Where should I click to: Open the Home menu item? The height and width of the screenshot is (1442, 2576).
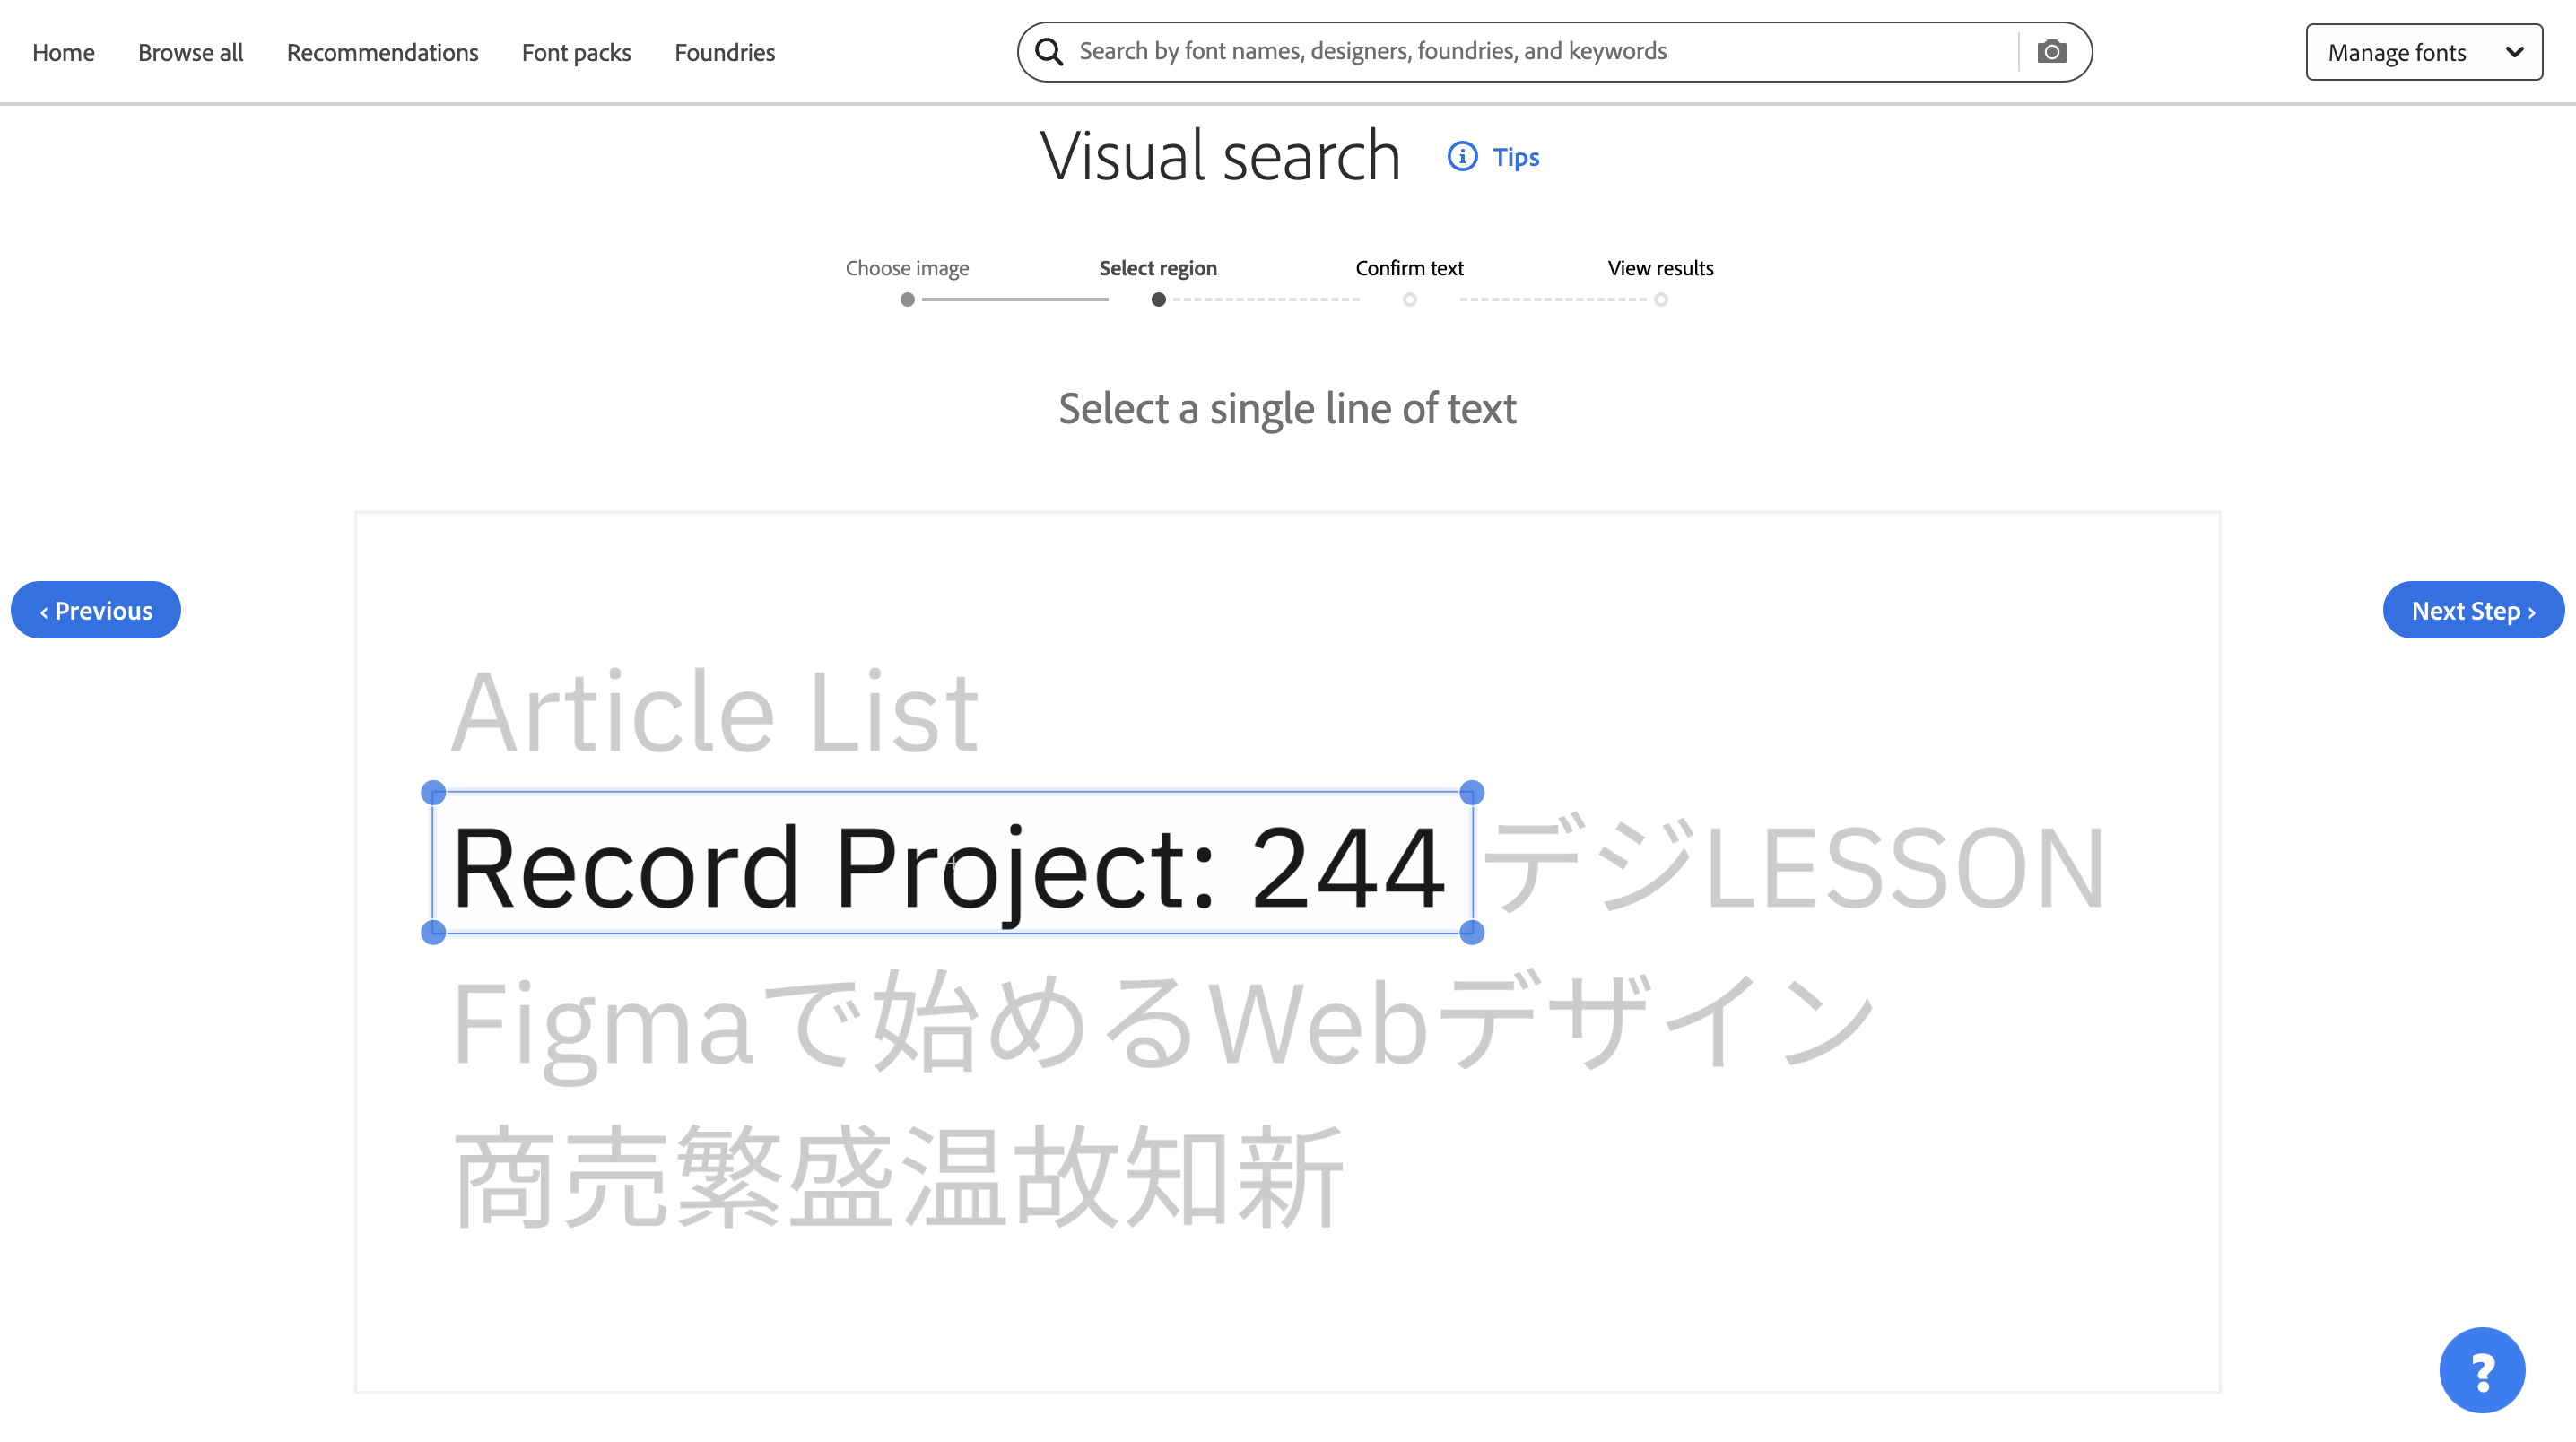63,52
